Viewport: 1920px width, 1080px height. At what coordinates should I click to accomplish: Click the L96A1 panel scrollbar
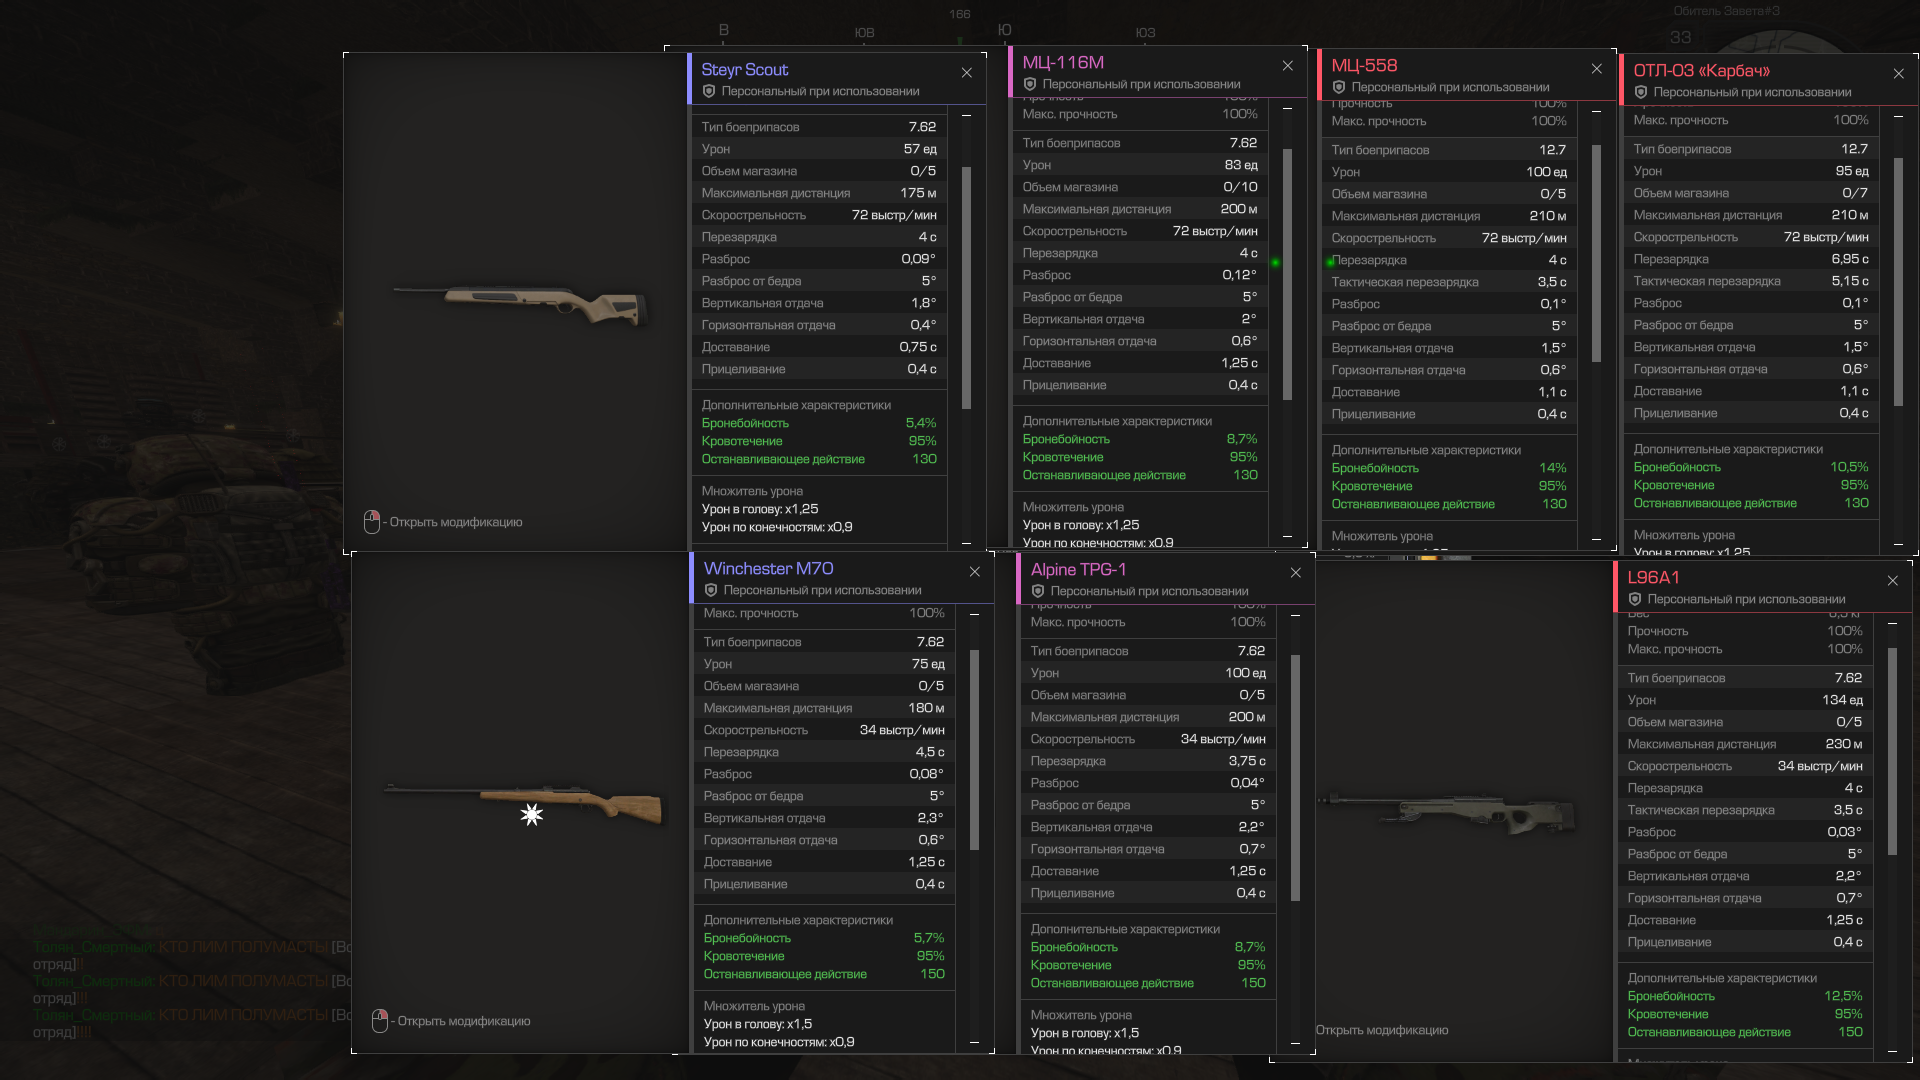click(x=1892, y=752)
